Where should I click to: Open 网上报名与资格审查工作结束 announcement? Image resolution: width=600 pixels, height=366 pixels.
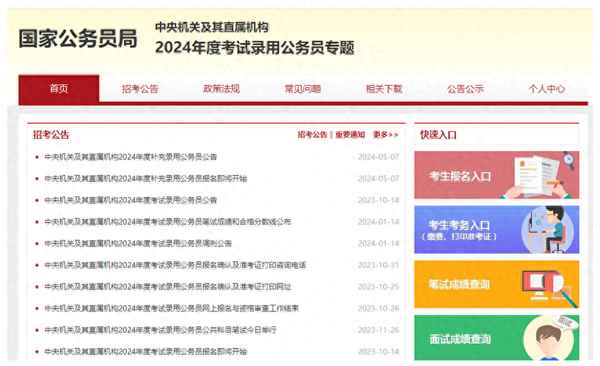(x=171, y=308)
